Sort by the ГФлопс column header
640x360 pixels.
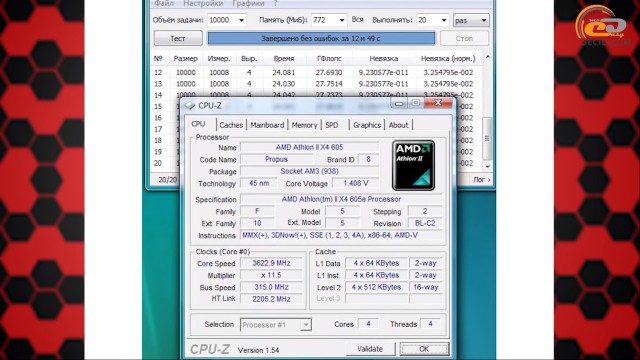329,59
